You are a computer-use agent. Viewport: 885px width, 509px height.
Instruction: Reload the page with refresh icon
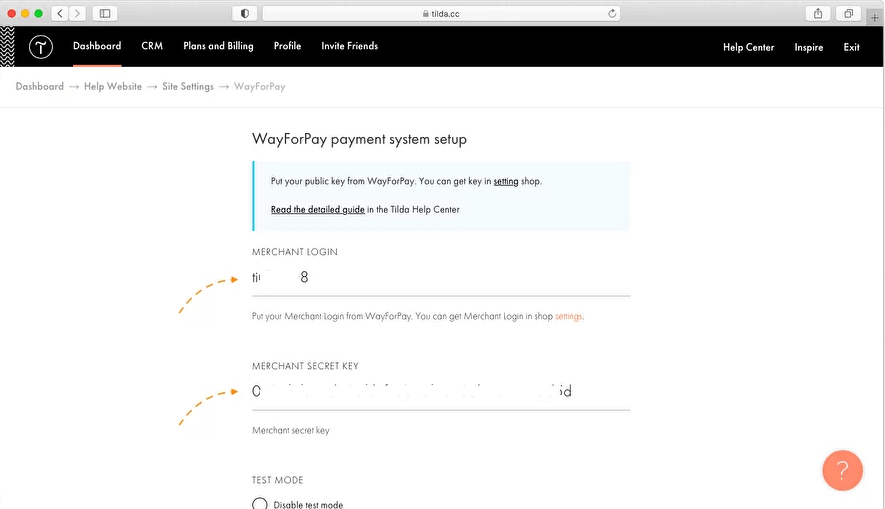(x=612, y=14)
